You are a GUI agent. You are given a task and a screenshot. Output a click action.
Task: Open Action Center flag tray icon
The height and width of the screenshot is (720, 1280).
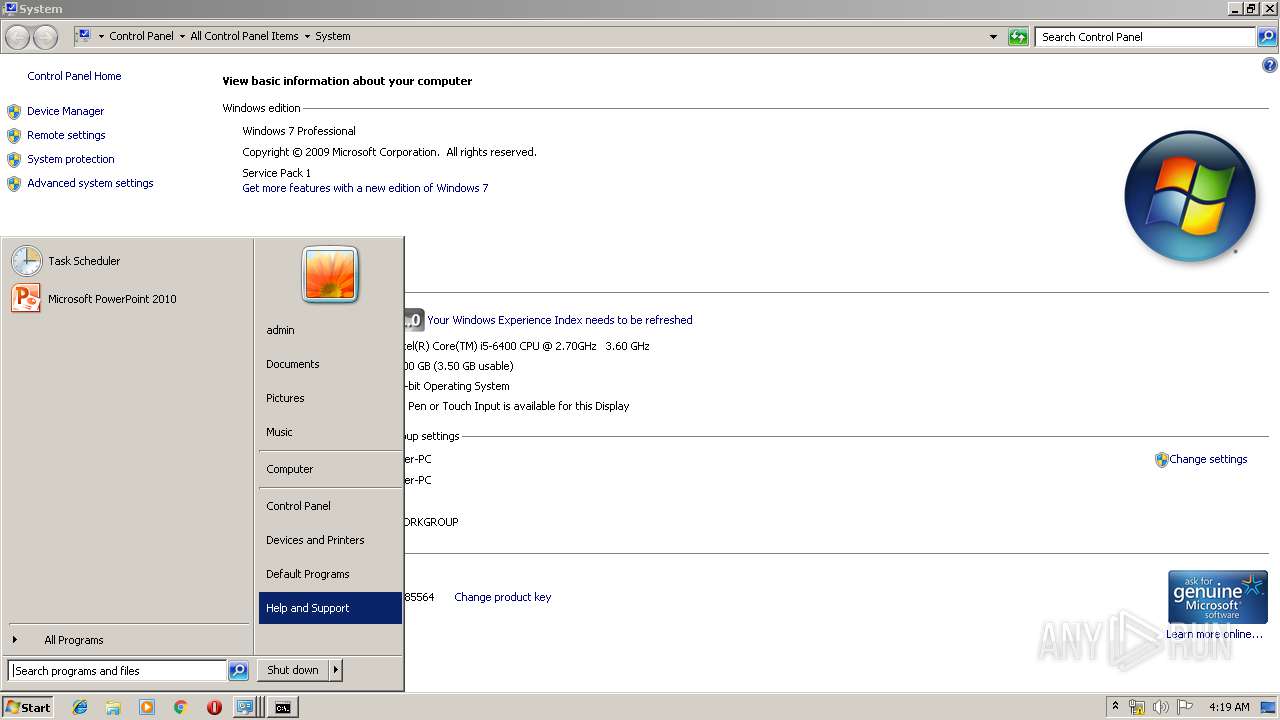pyautogui.click(x=1185, y=707)
